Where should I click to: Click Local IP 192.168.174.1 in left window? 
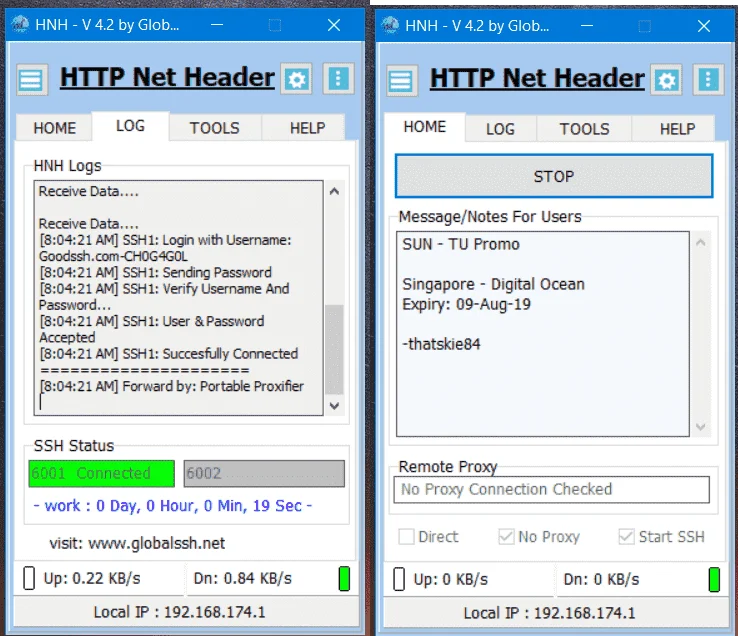click(x=179, y=612)
